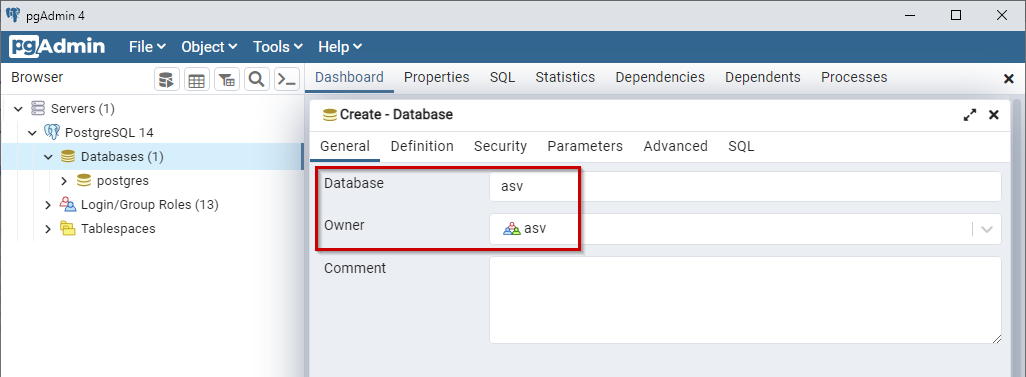The height and width of the screenshot is (377, 1026).
Task: Open the Owner dropdown arrow
Action: tap(987, 229)
